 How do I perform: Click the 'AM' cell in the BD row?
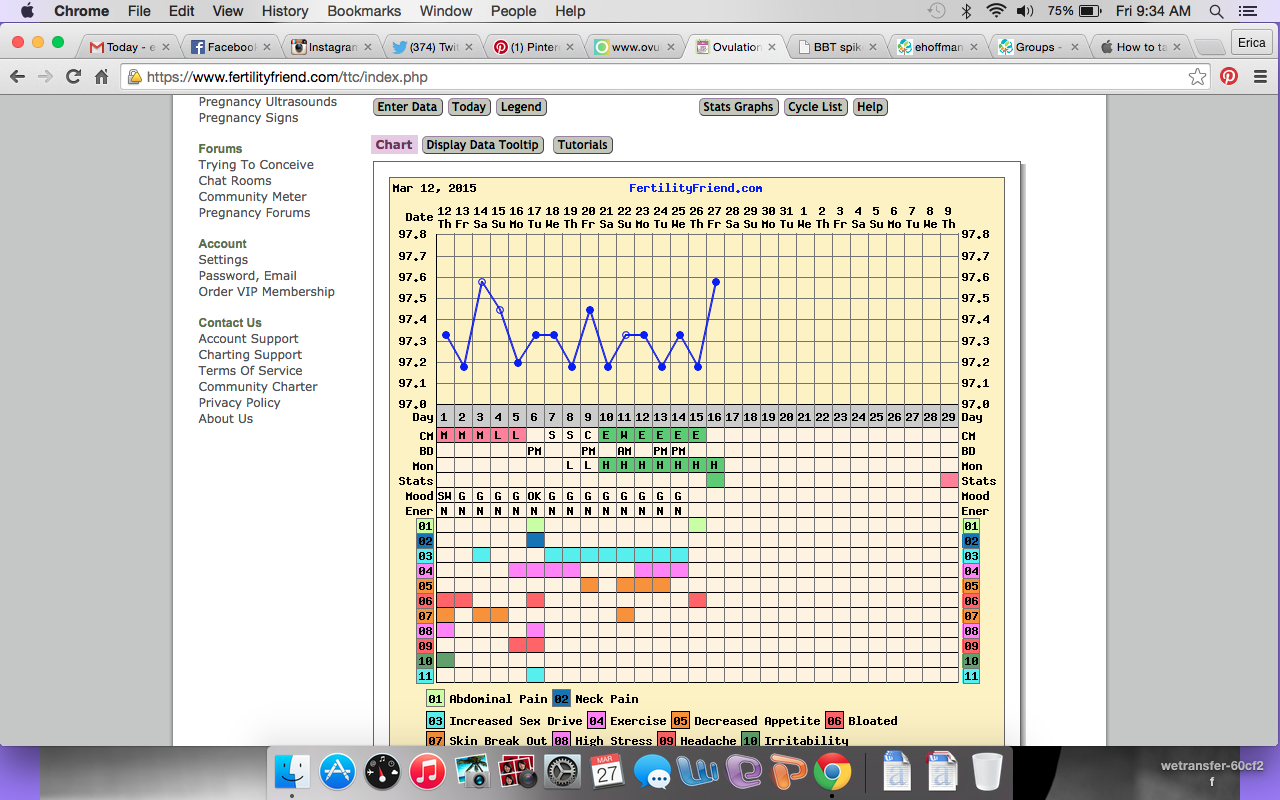tap(625, 451)
